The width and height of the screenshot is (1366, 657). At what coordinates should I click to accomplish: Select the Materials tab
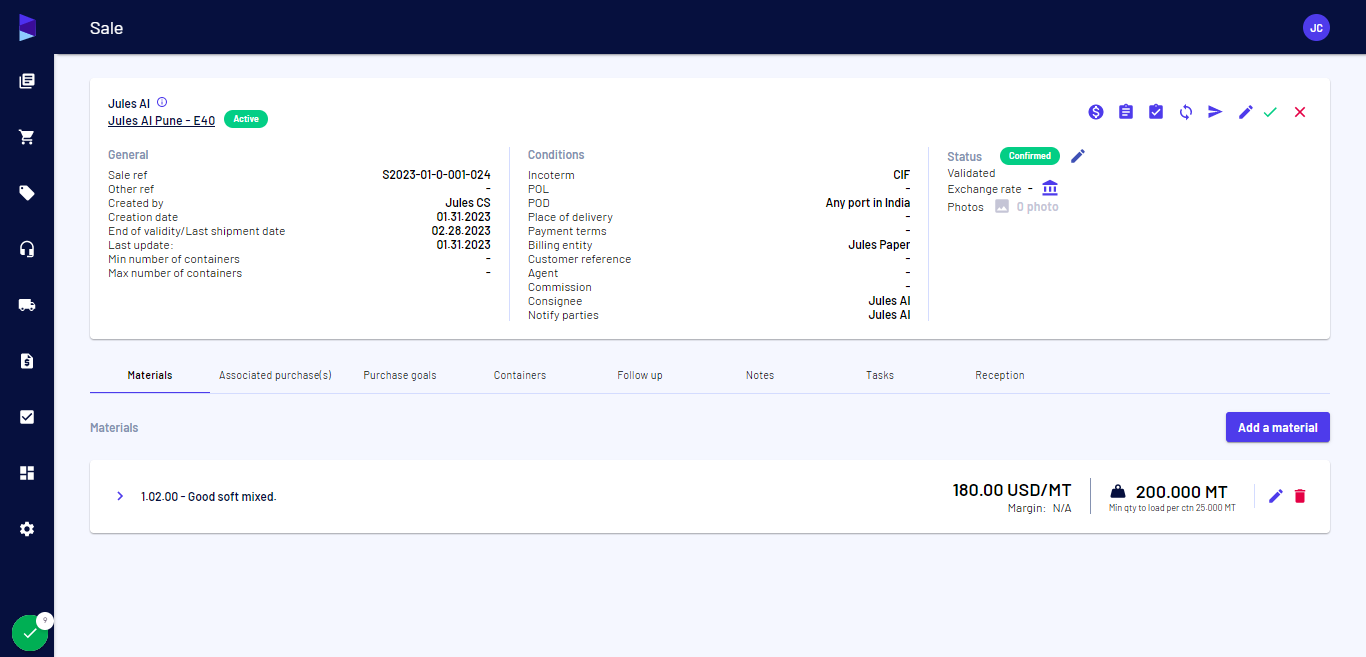[x=150, y=375]
